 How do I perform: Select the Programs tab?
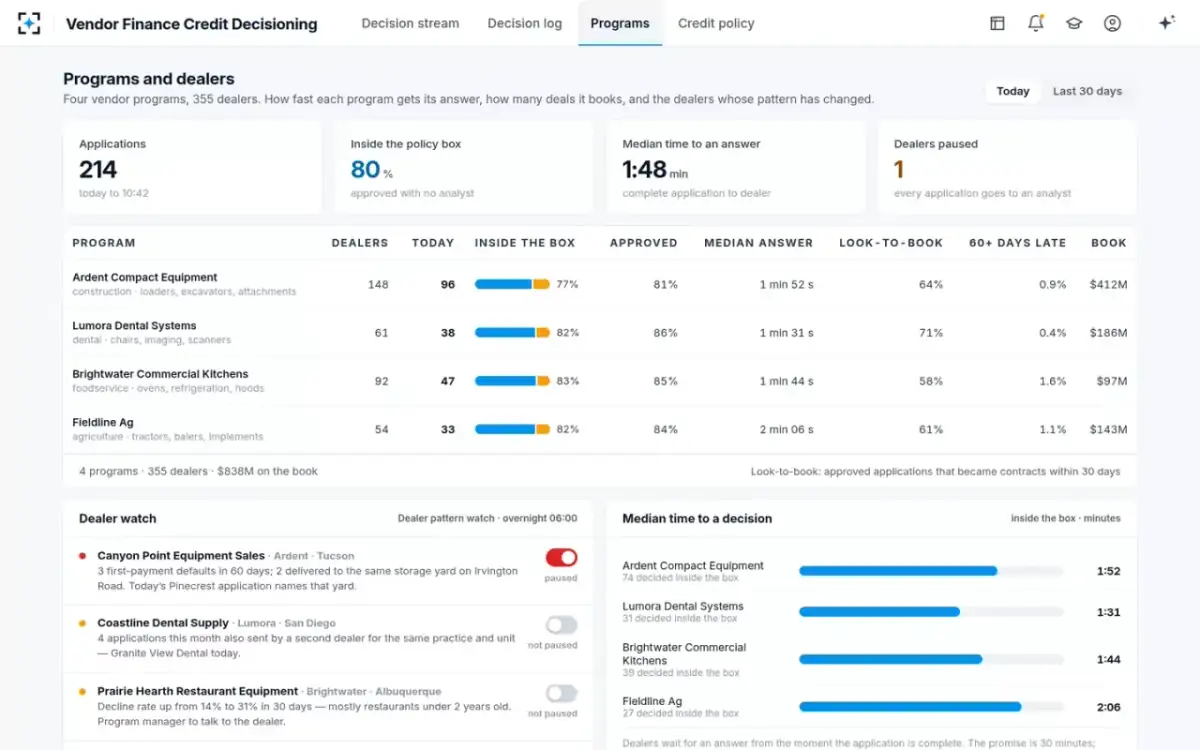(620, 23)
